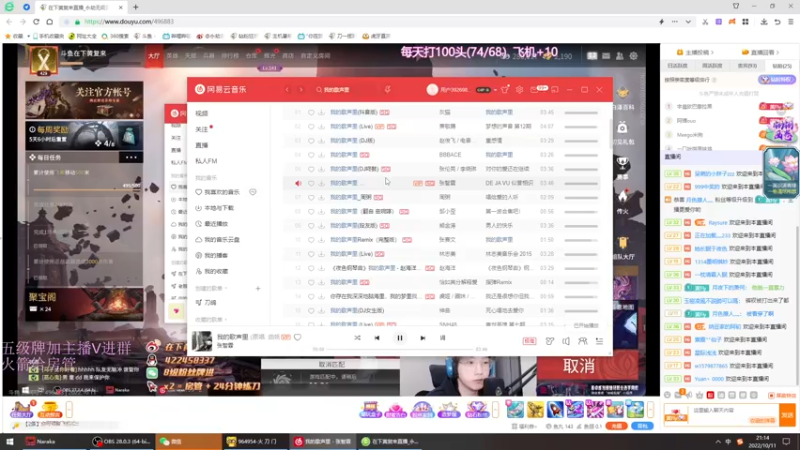Viewport: 800px width, 450px height.
Task: Open NetEase Music settings gear
Action: 519,90
